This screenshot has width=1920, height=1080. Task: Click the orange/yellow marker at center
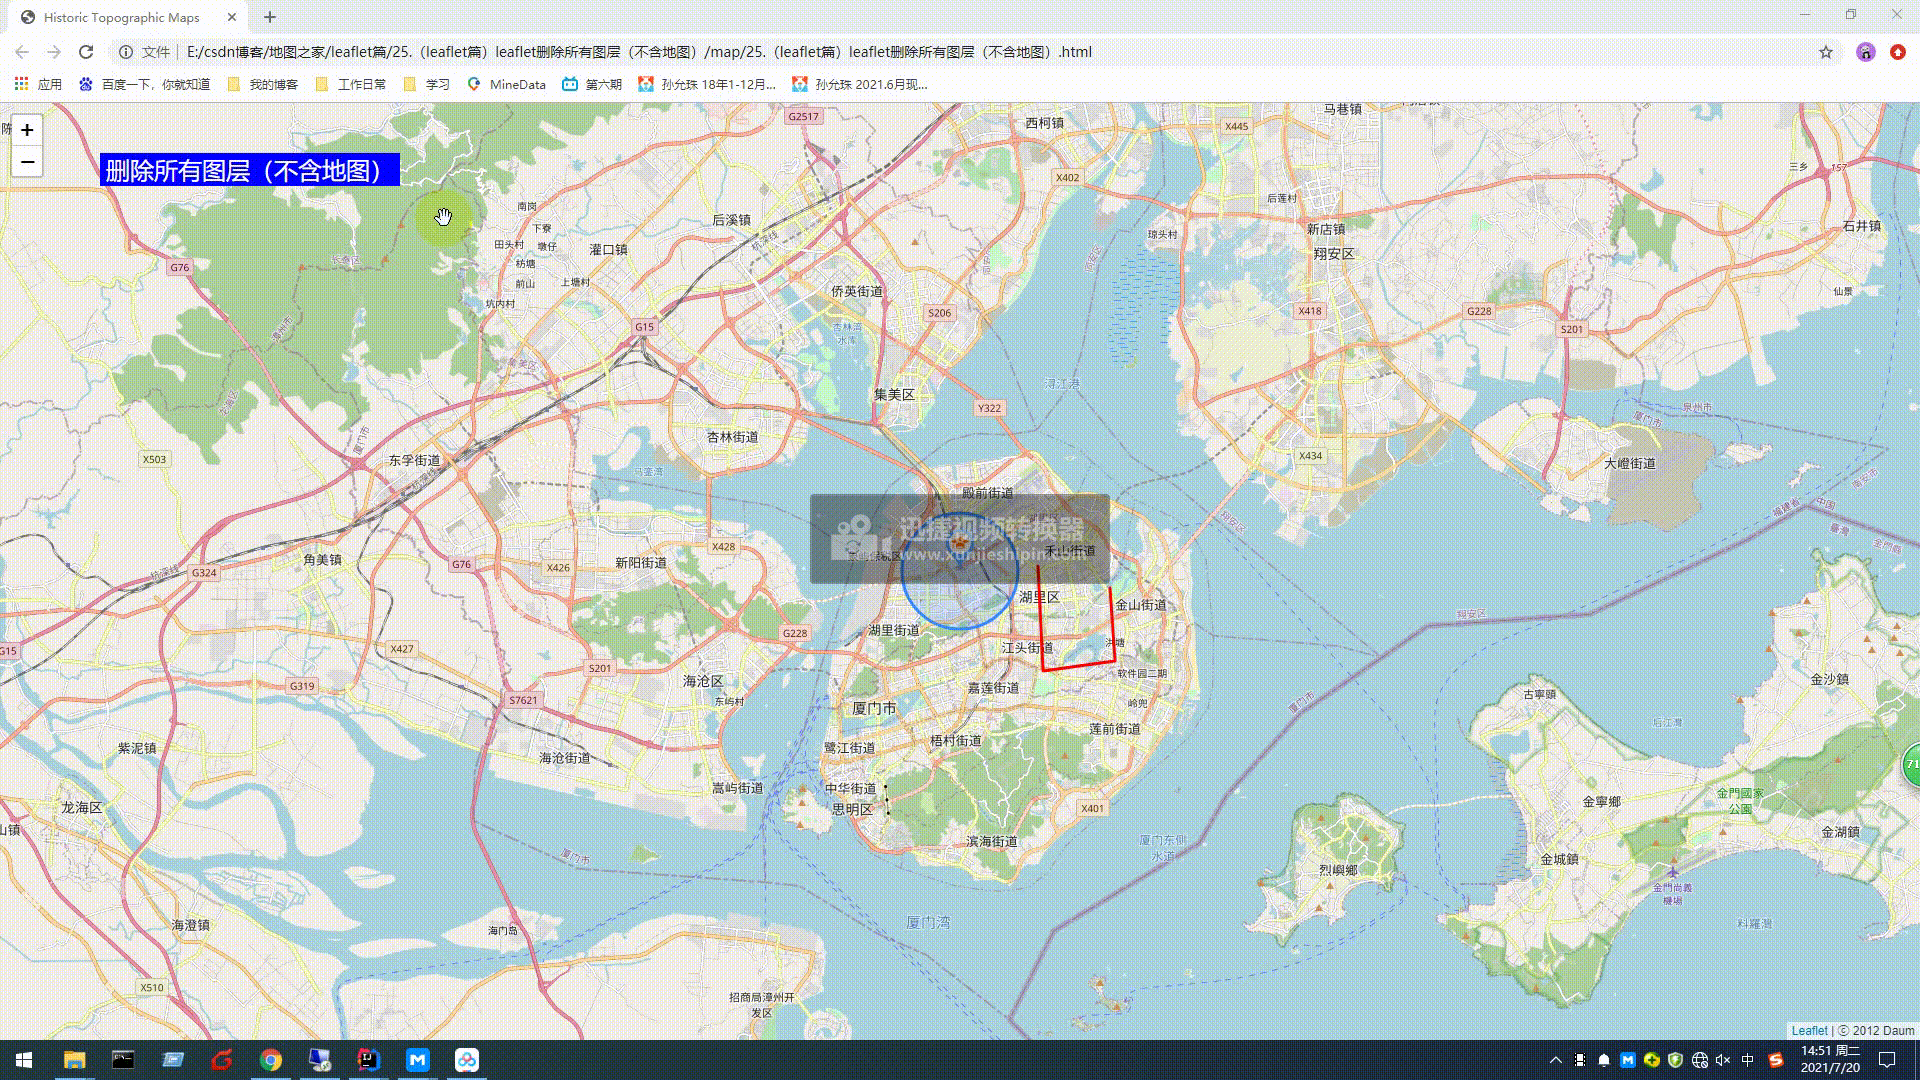[x=960, y=543]
